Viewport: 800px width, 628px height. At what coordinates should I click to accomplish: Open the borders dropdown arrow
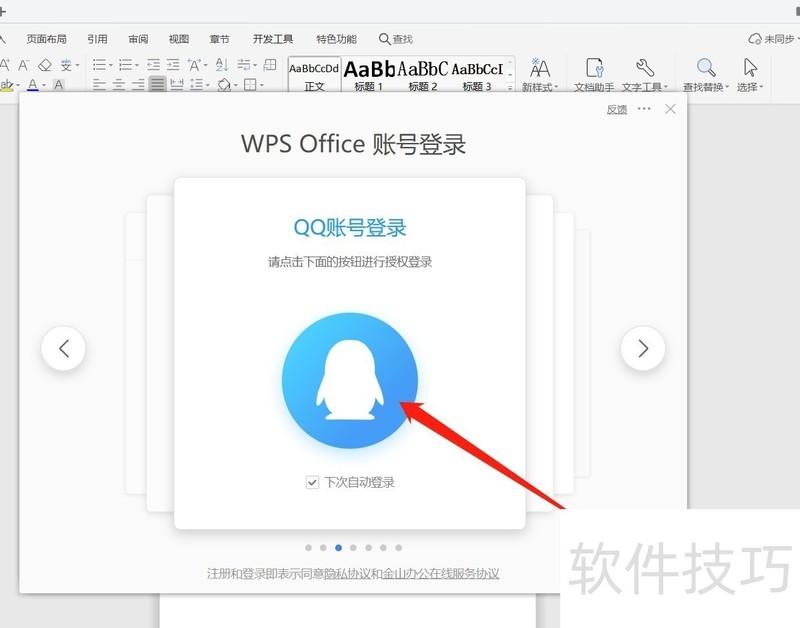pos(262,85)
